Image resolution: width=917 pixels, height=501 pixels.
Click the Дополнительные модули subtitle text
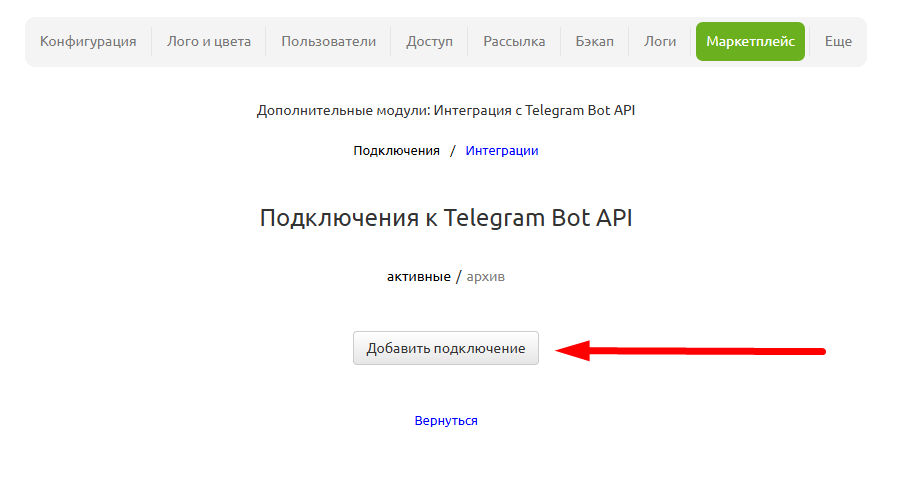click(446, 110)
